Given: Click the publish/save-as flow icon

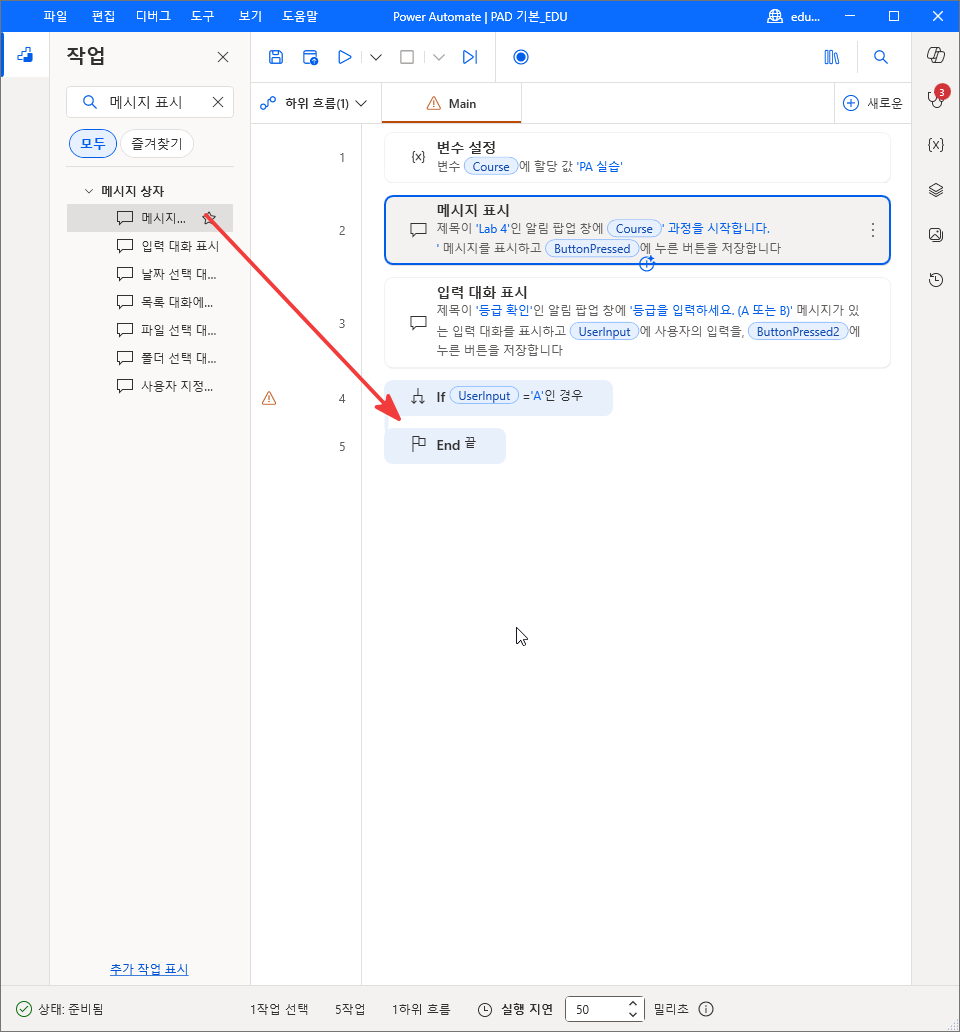Looking at the screenshot, I should 310,57.
